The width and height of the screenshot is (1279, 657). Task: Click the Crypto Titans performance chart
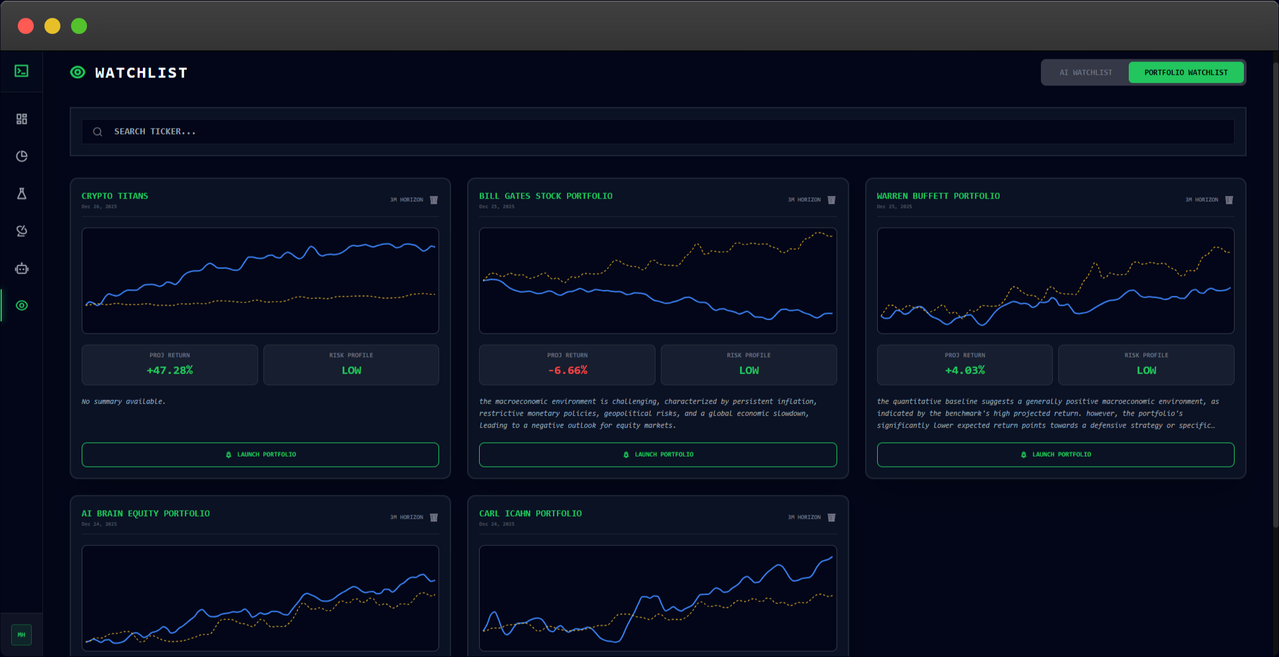coord(260,281)
